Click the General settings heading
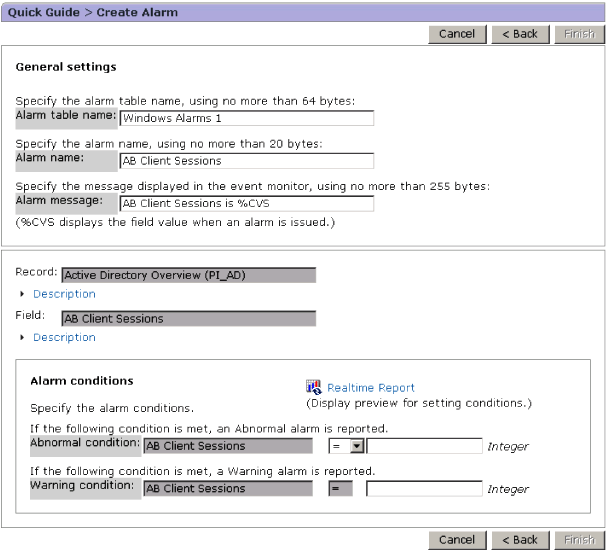The image size is (607, 552). coord(66,67)
